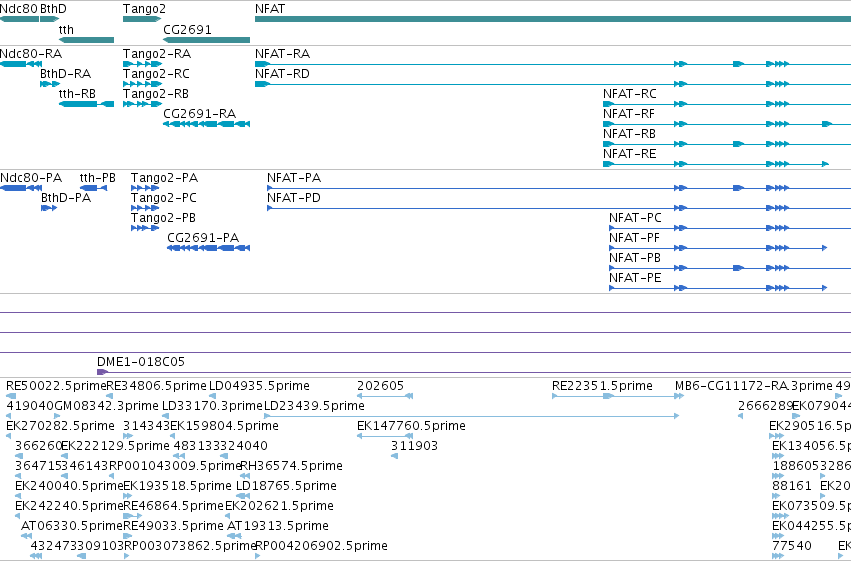Click transcript NFAT-RB
Viewport: 851px width, 561px height.
tap(629, 135)
